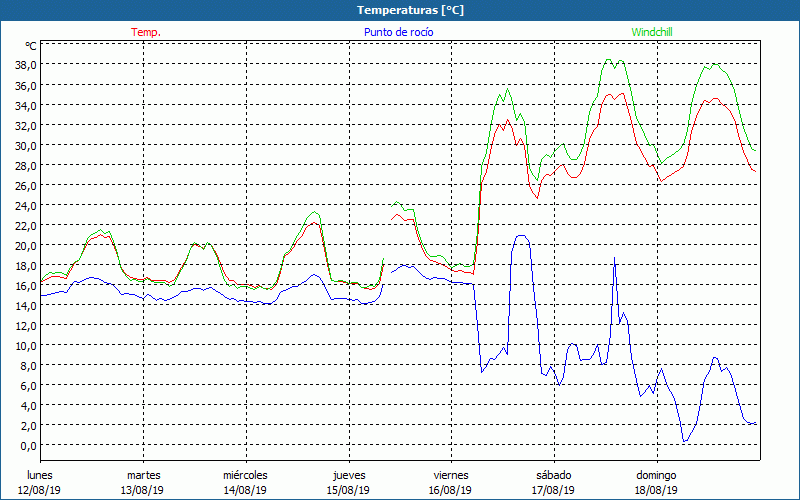Click the '15/08/19' date label
Screen dimensions: 800x500
click(348, 490)
